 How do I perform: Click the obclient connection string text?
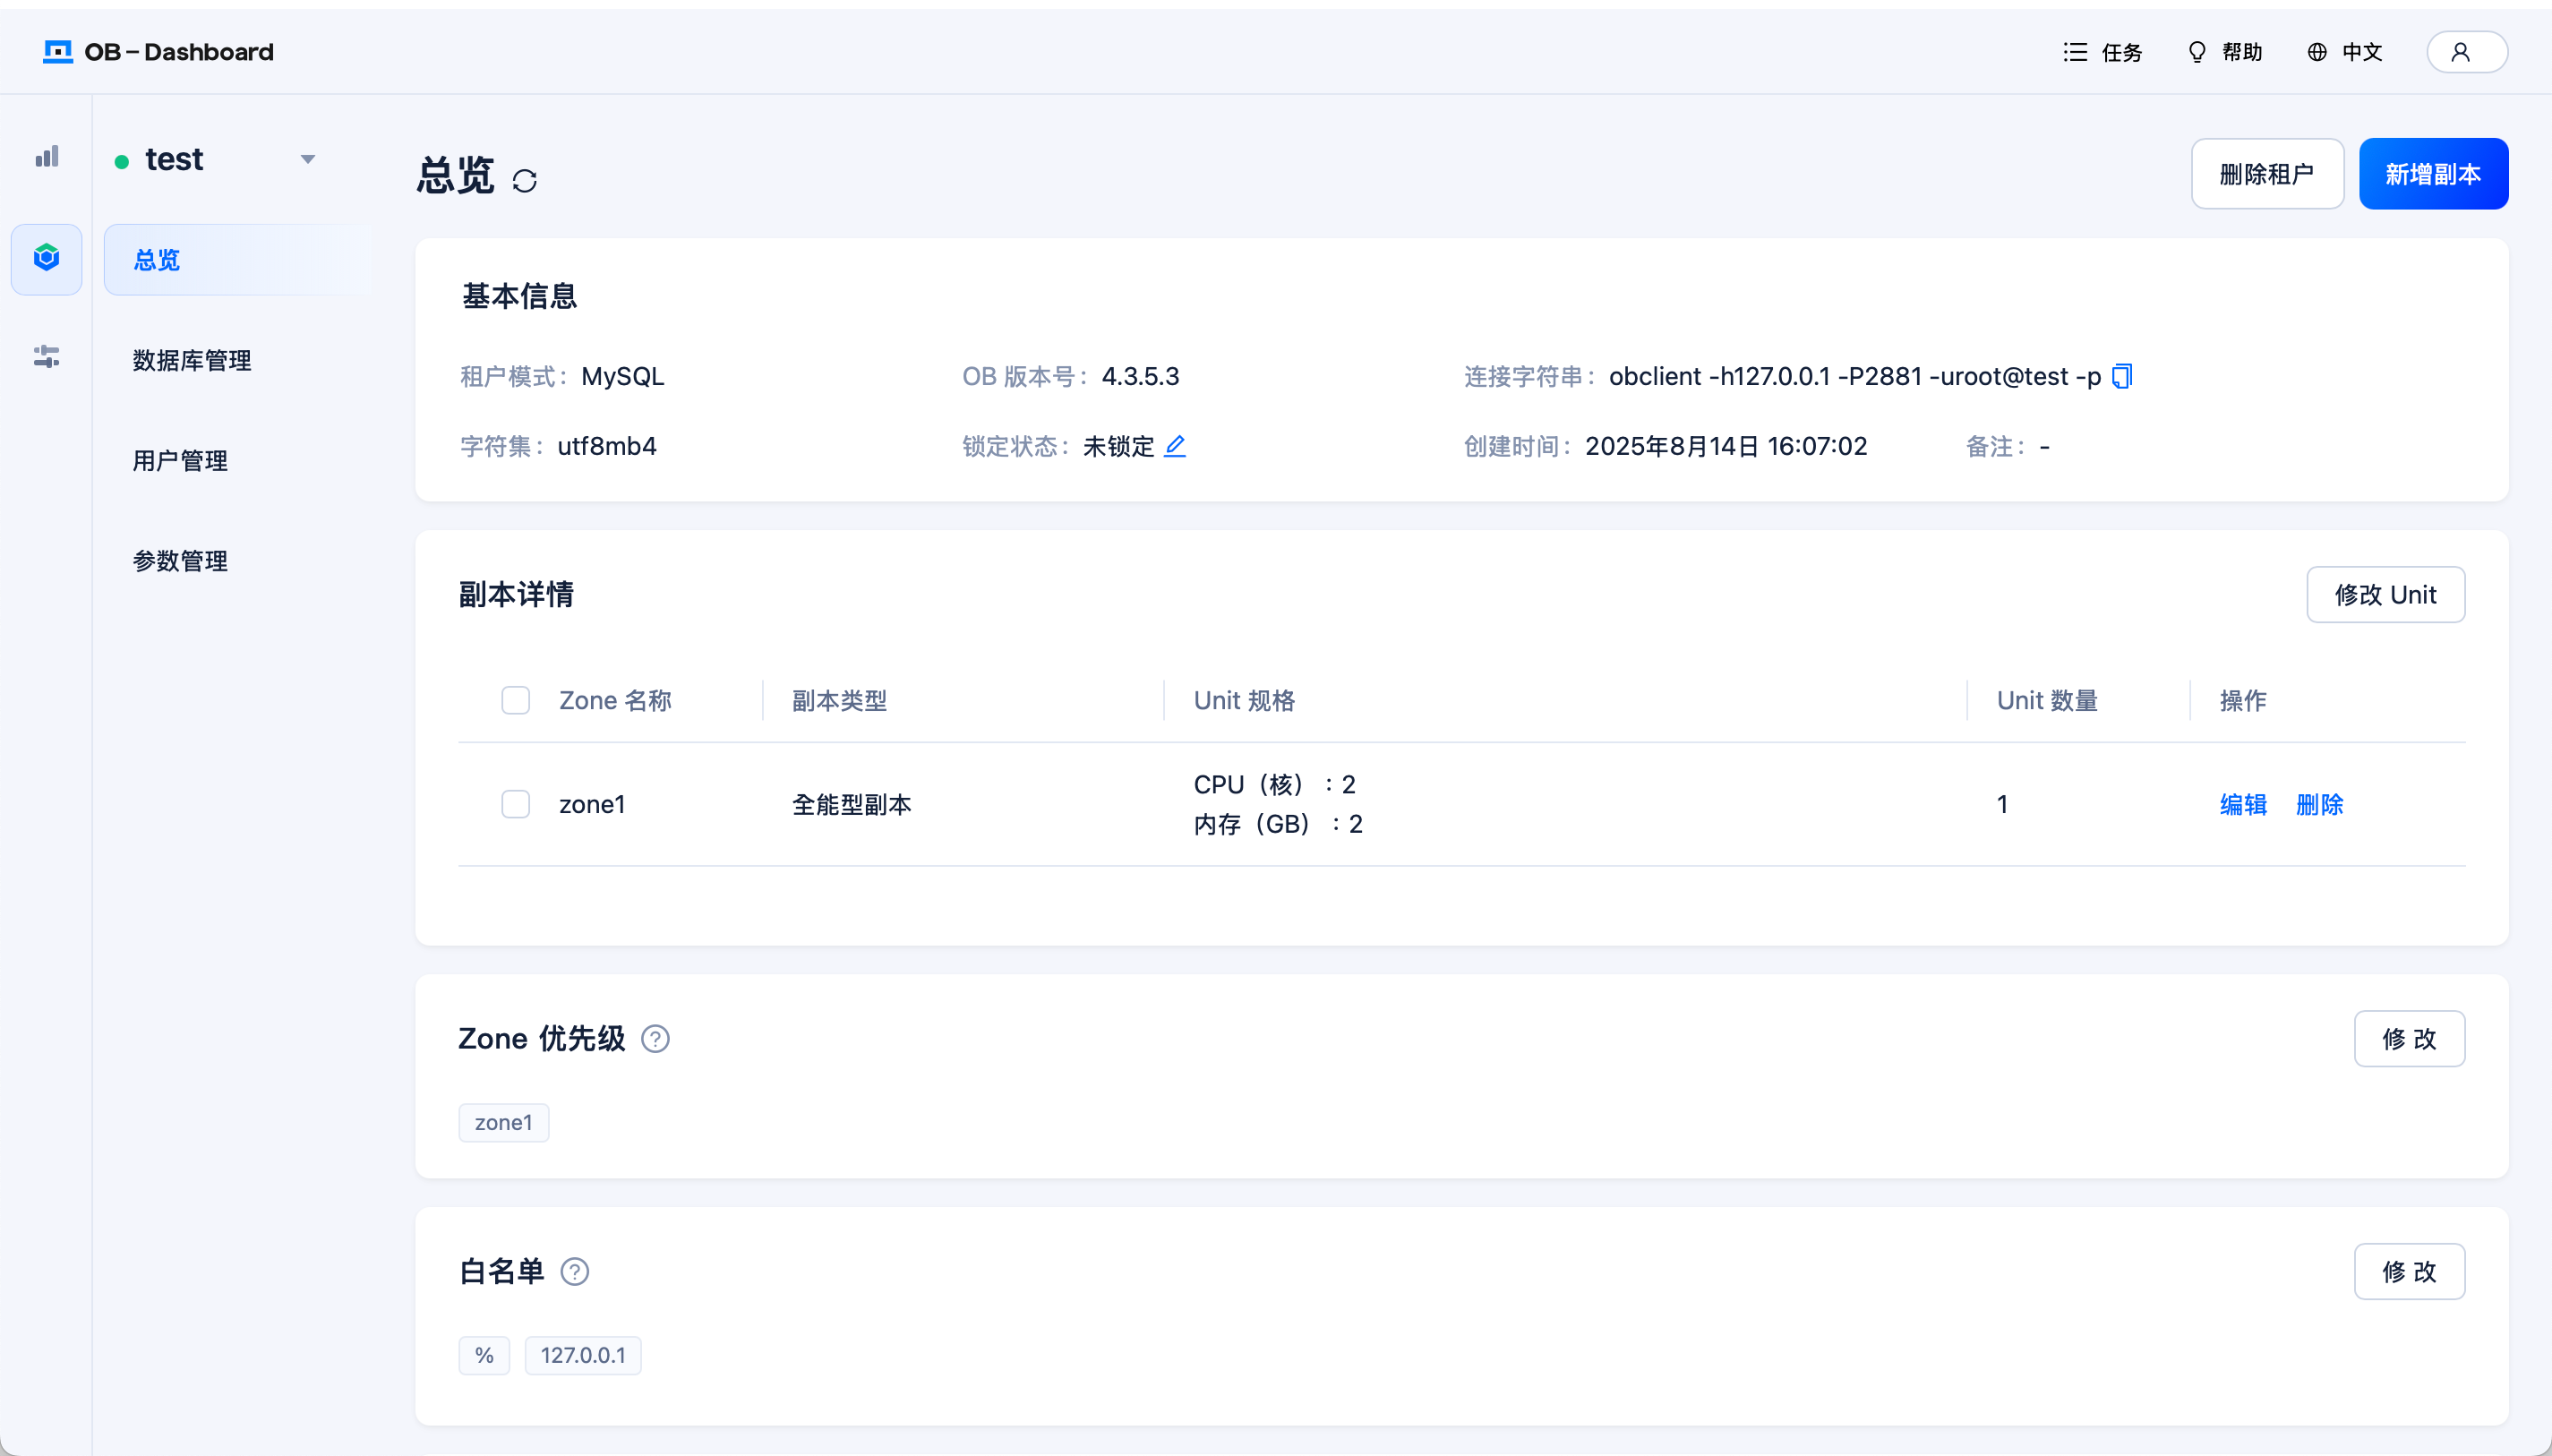pyautogui.click(x=1855, y=376)
